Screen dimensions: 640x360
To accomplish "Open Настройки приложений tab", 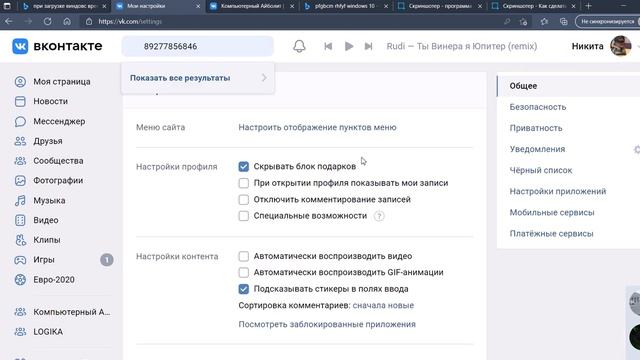I will pyautogui.click(x=558, y=191).
